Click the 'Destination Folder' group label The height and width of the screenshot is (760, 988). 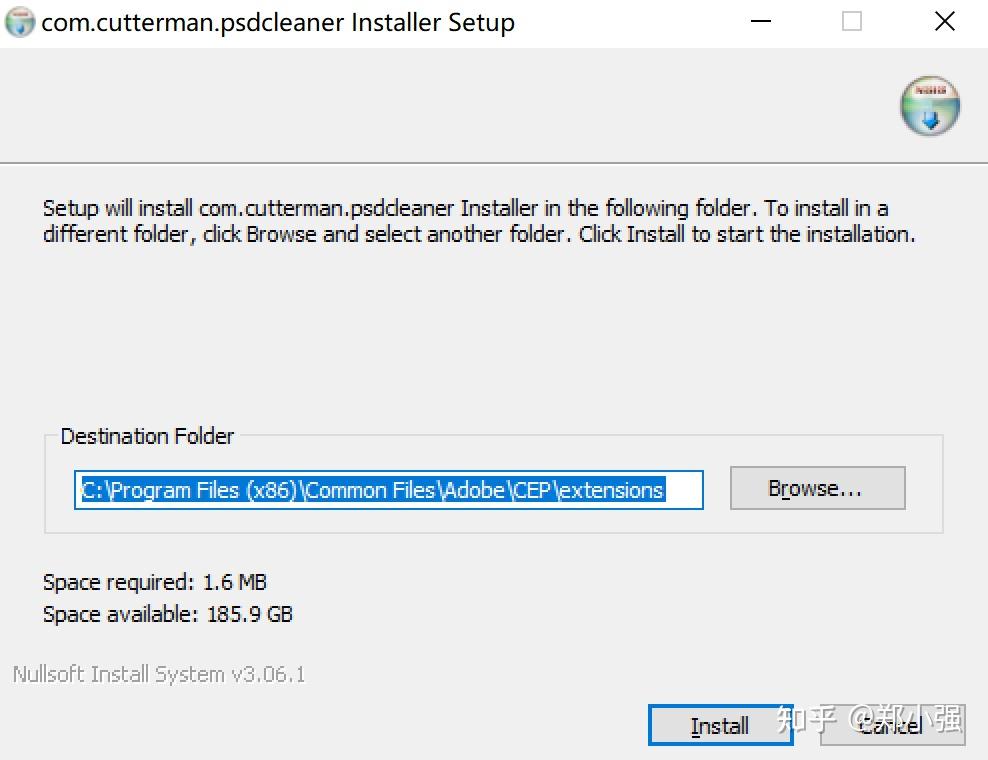(x=147, y=436)
